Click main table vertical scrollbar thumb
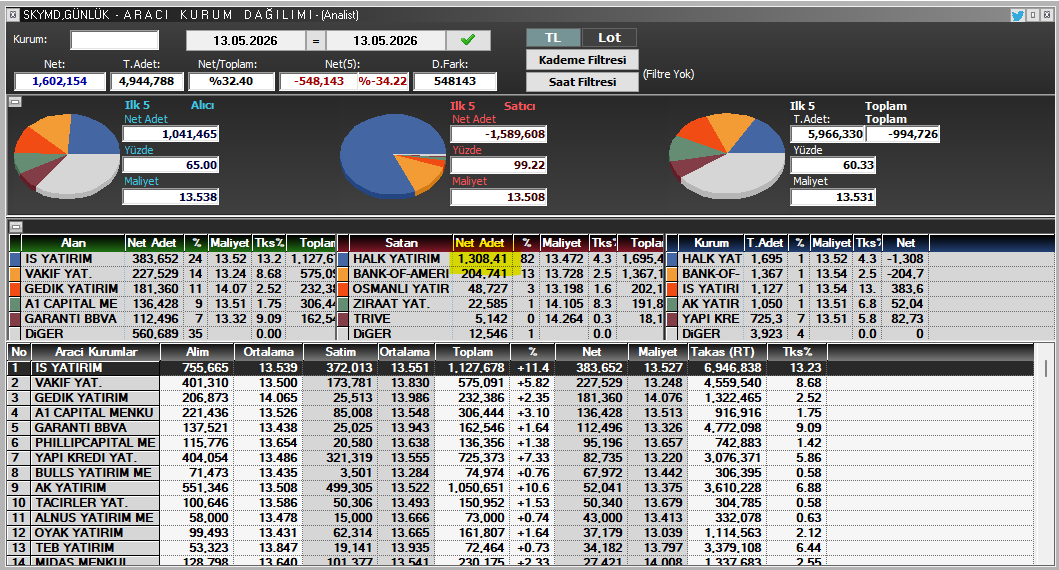 click(x=1046, y=369)
